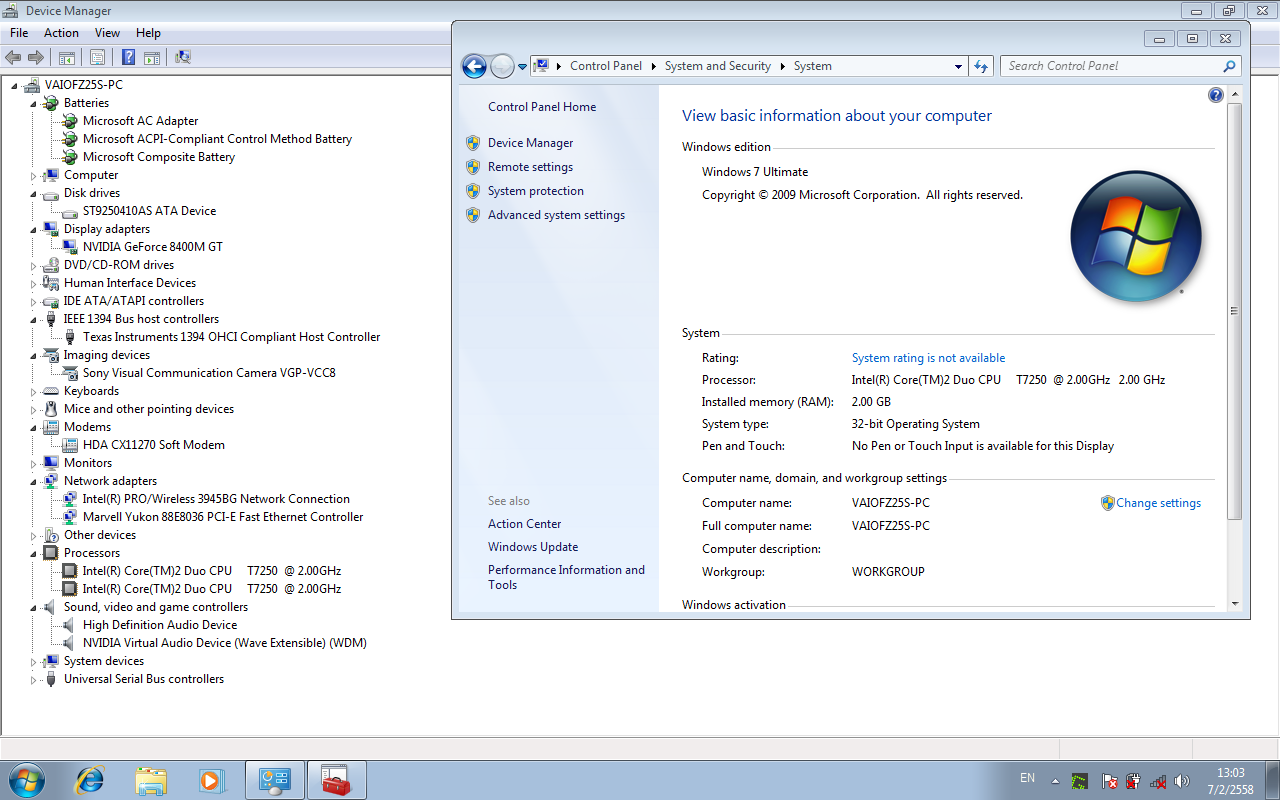The width and height of the screenshot is (1280, 800).
Task: Show hidden tray icons arrow
Action: (1055, 780)
